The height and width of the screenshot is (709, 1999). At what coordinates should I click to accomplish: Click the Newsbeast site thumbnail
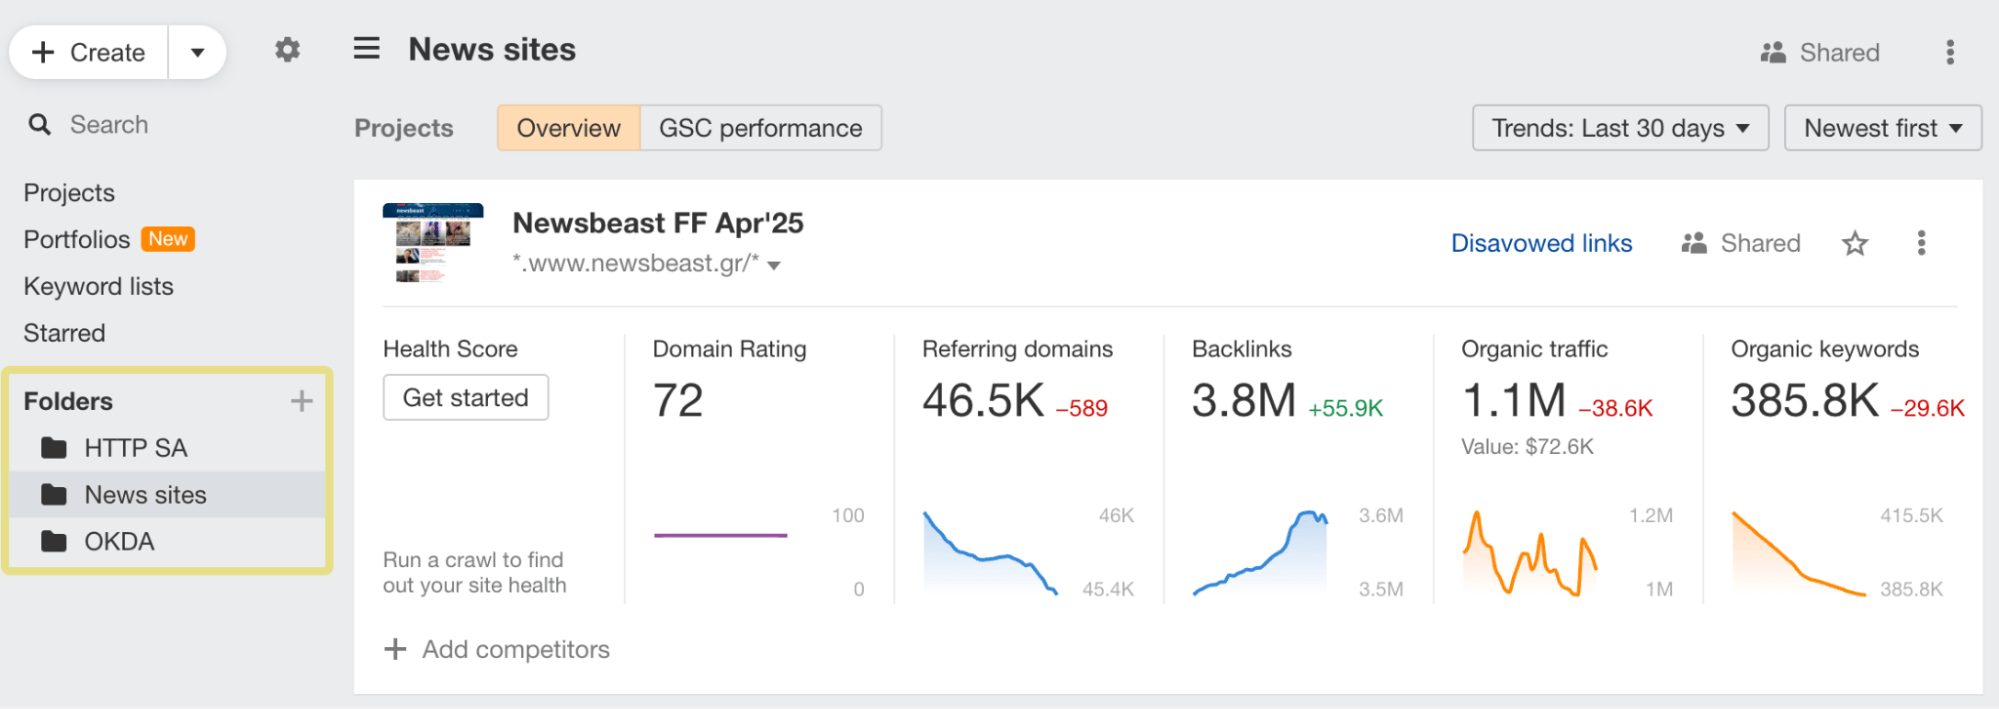[433, 243]
